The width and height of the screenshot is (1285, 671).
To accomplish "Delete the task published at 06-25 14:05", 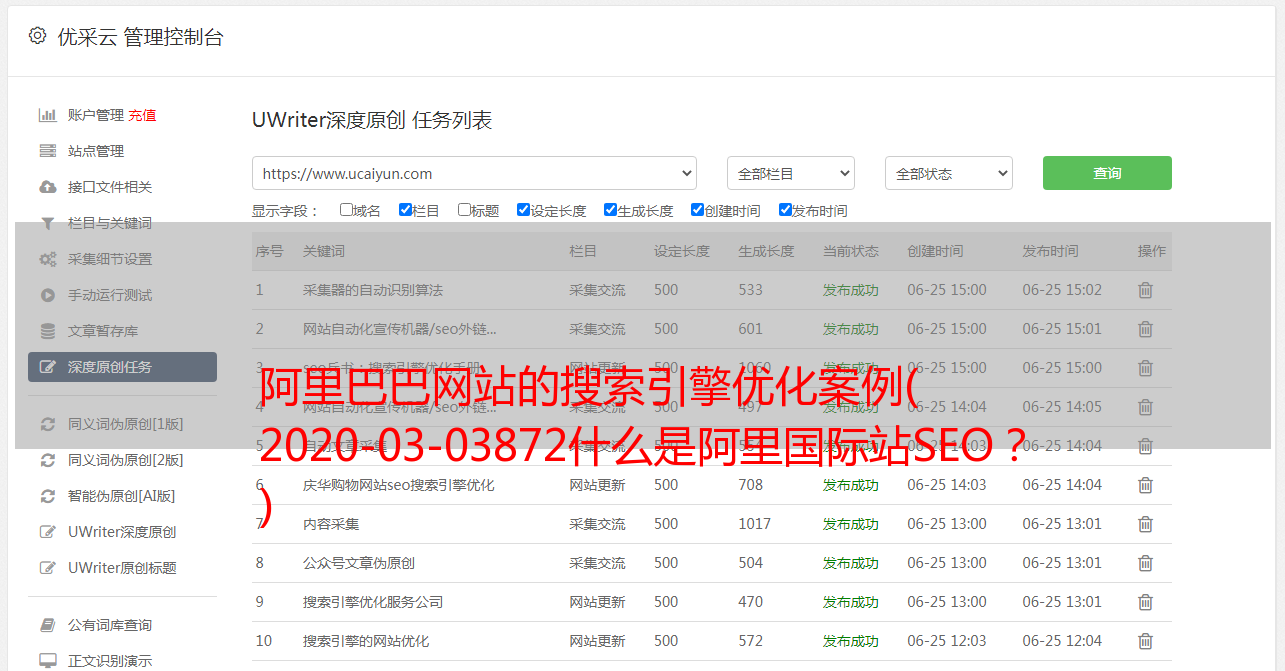I will pyautogui.click(x=1146, y=407).
